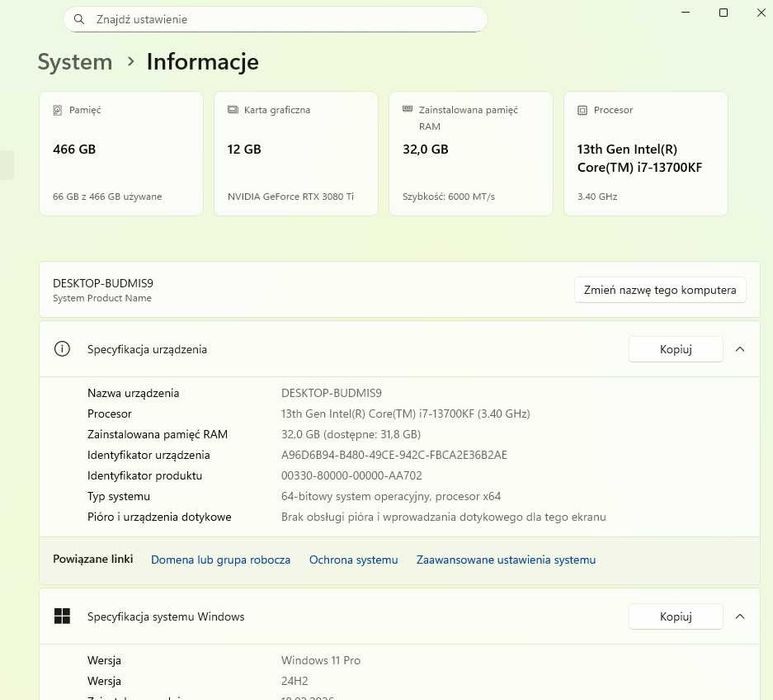Screen dimensions: 773x700
Task: Click the search magnifier icon
Action: click(x=78, y=19)
